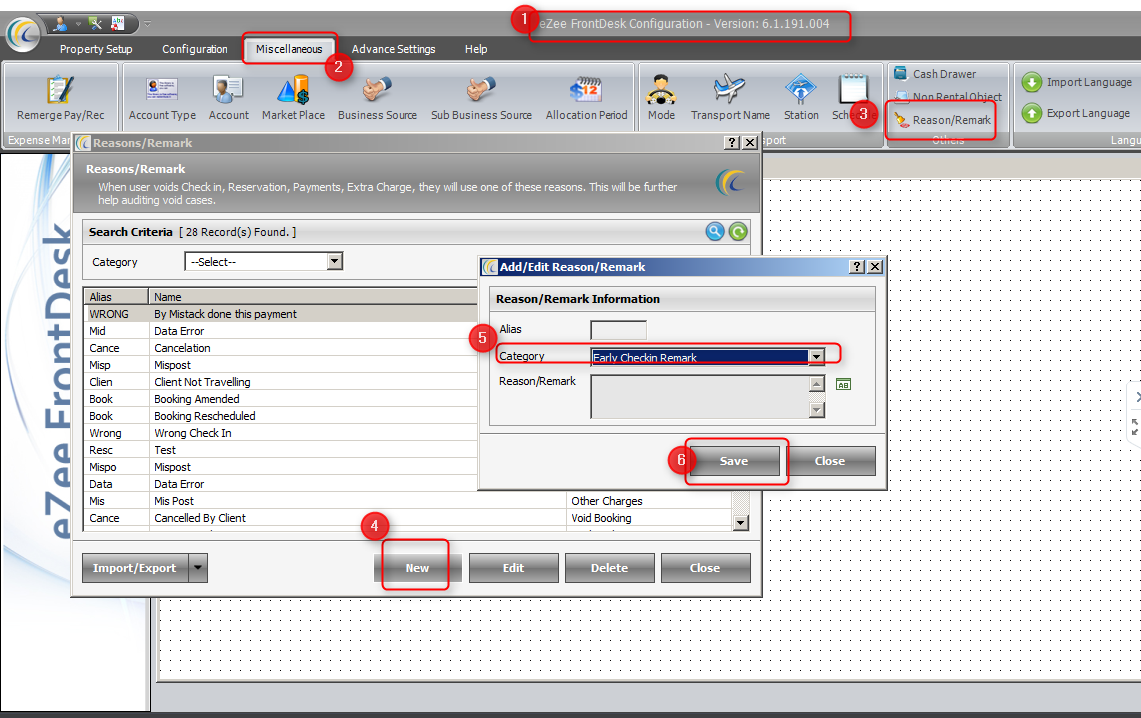
Task: Click scroll down arrow of Reason/Remark textbox
Action: (x=816, y=410)
